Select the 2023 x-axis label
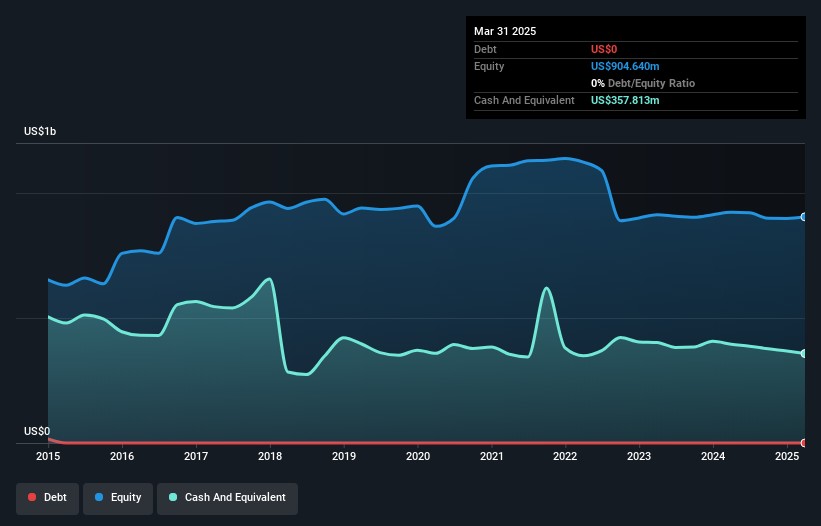The height and width of the screenshot is (526, 821). (x=639, y=457)
